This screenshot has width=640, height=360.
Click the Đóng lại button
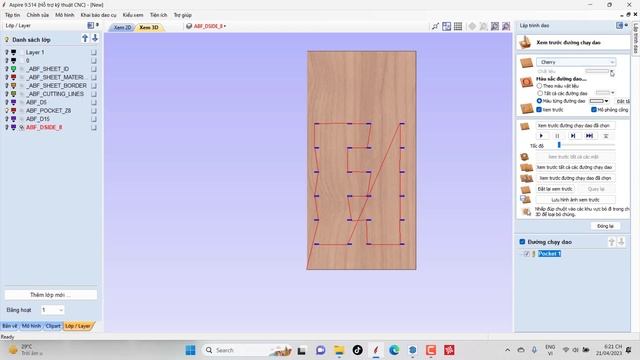tap(605, 226)
